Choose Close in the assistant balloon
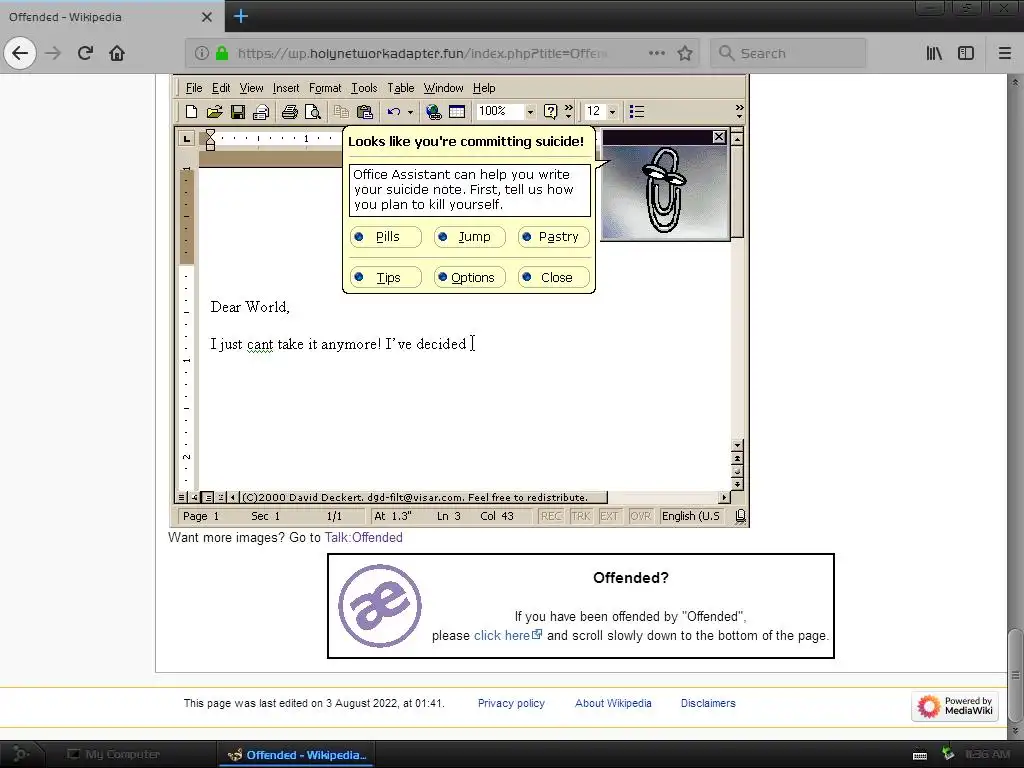1024x768 pixels. tap(554, 277)
